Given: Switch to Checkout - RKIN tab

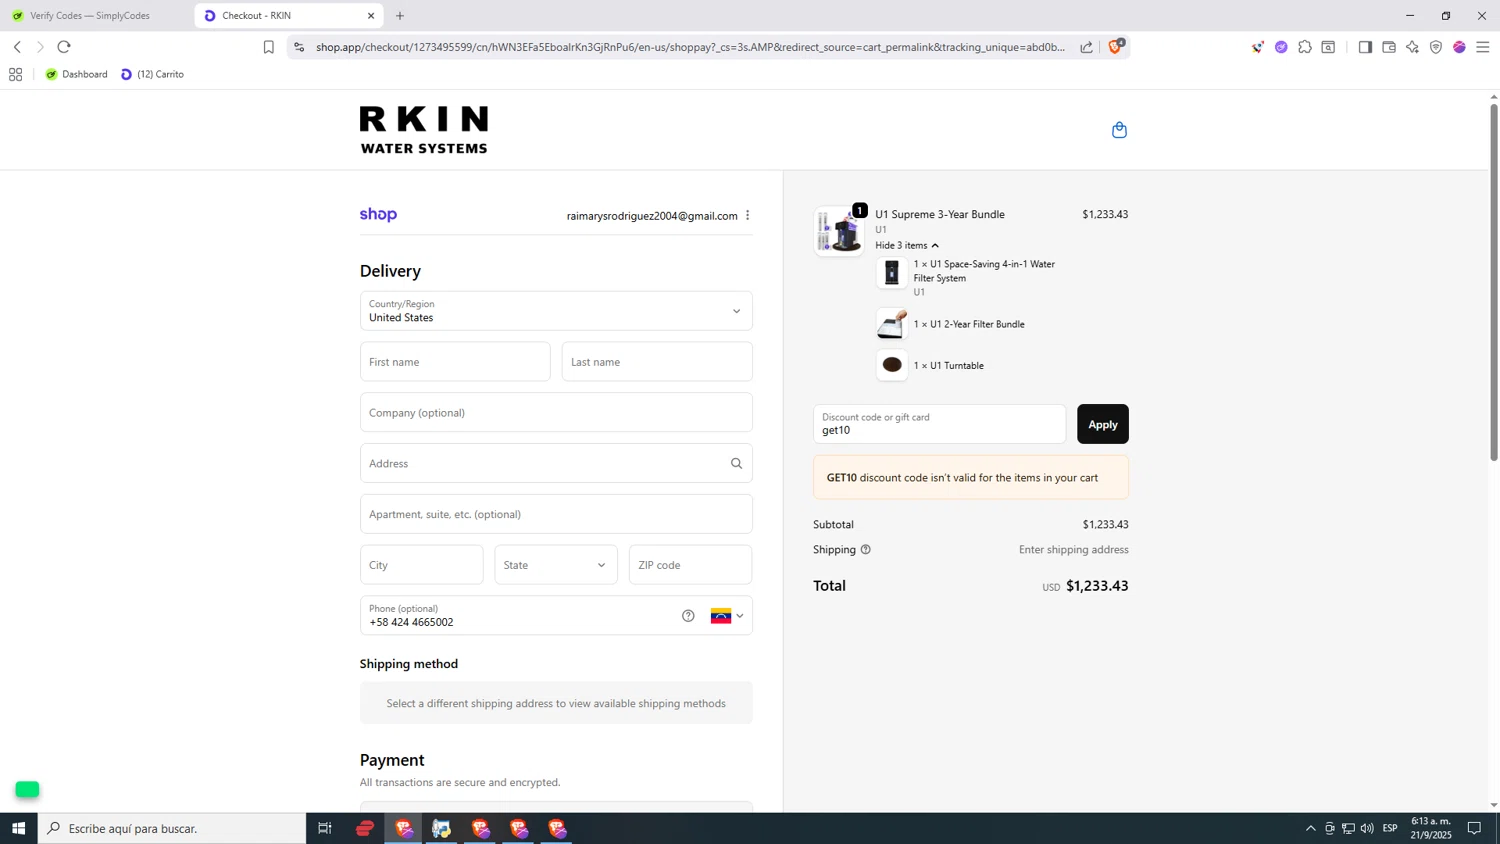Looking at the screenshot, I should point(288,16).
